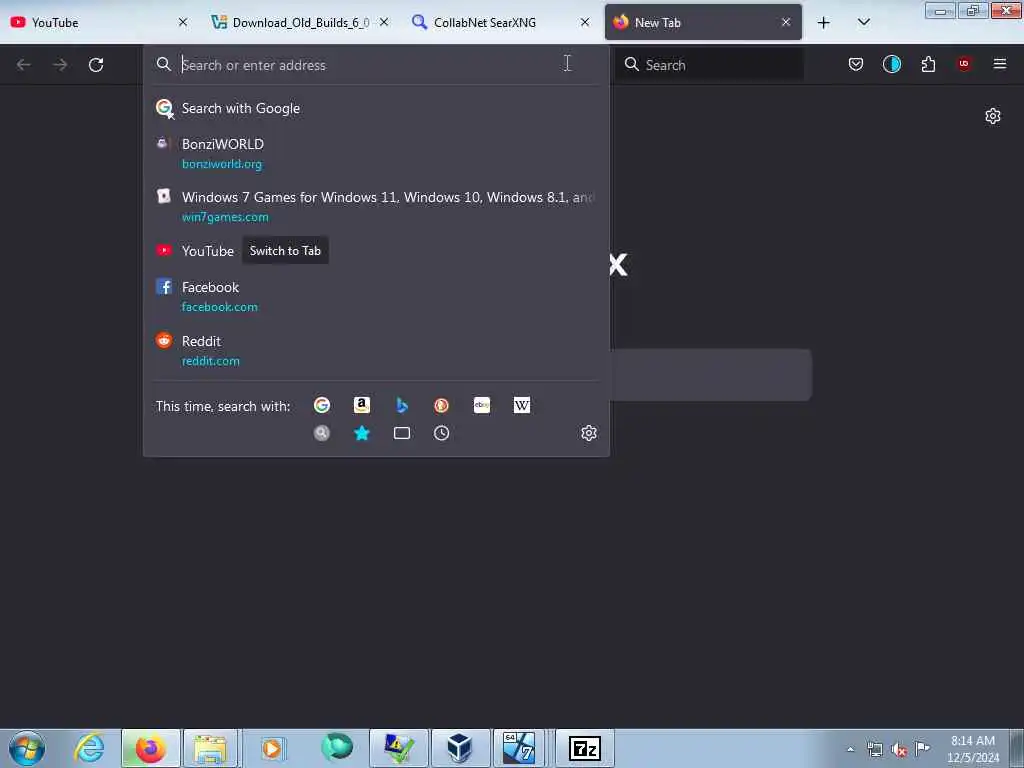Image resolution: width=1024 pixels, height=768 pixels.
Task: Search this time with Google icon
Action: click(x=322, y=406)
